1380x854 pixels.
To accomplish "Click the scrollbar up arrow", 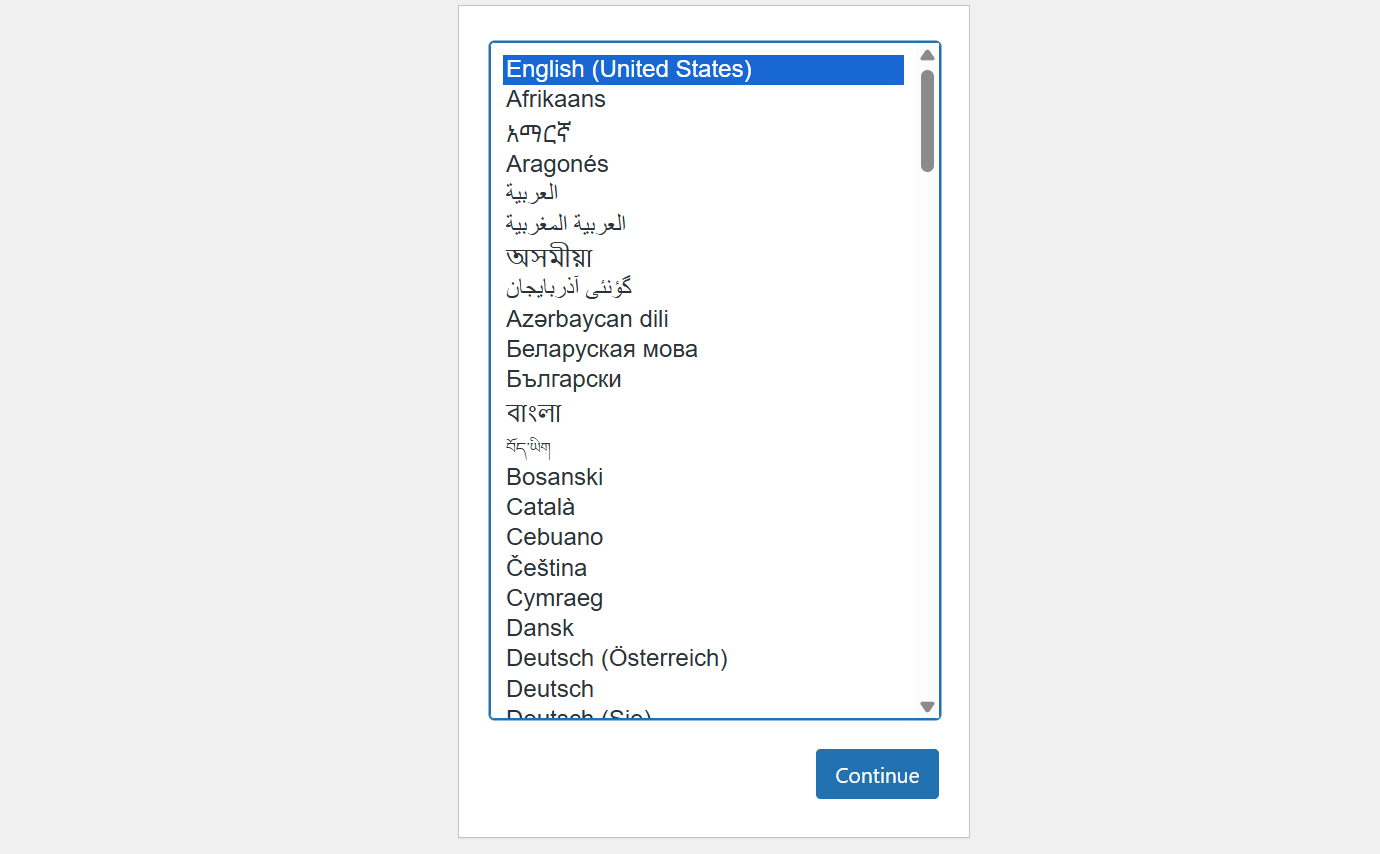I will coord(927,56).
